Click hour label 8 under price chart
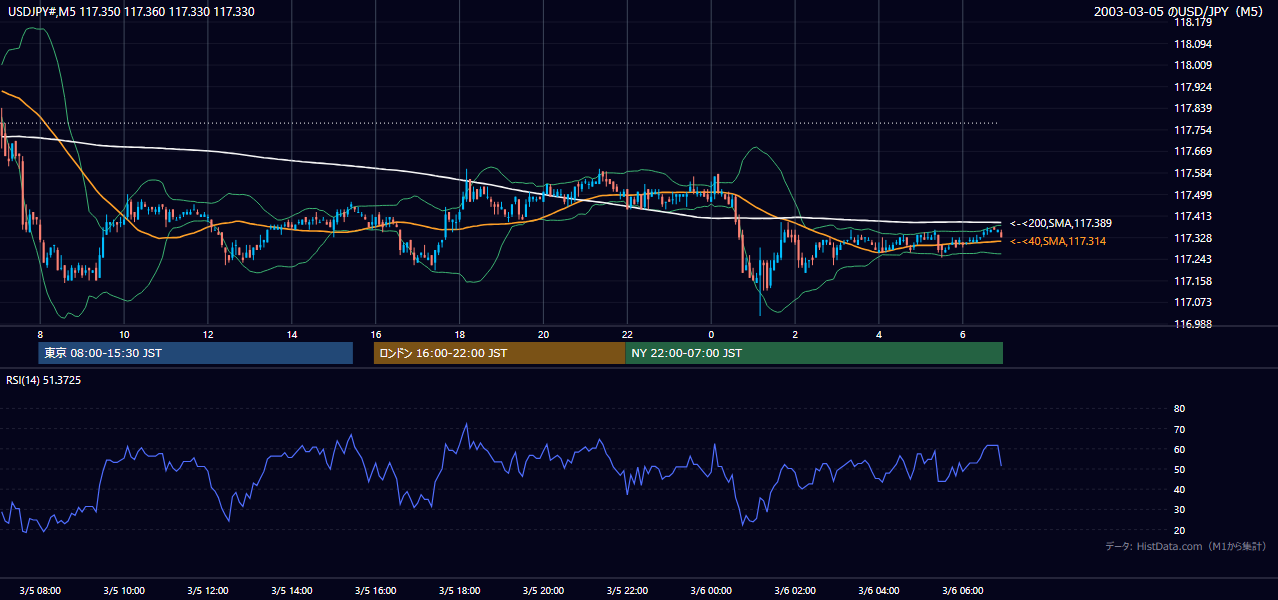The height and width of the screenshot is (600, 1278). tap(40, 334)
